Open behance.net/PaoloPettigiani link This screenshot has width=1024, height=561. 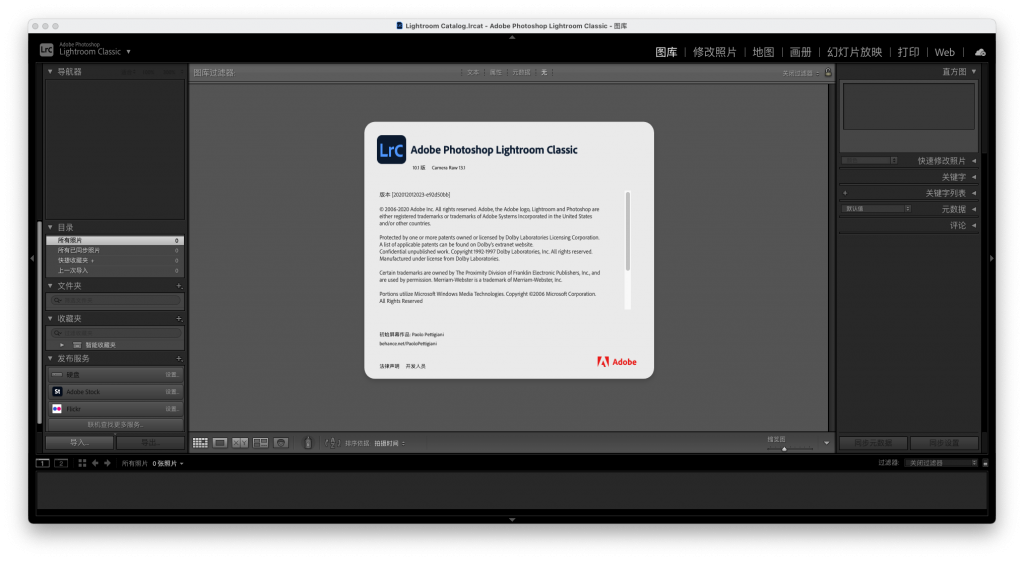pyautogui.click(x=408, y=344)
